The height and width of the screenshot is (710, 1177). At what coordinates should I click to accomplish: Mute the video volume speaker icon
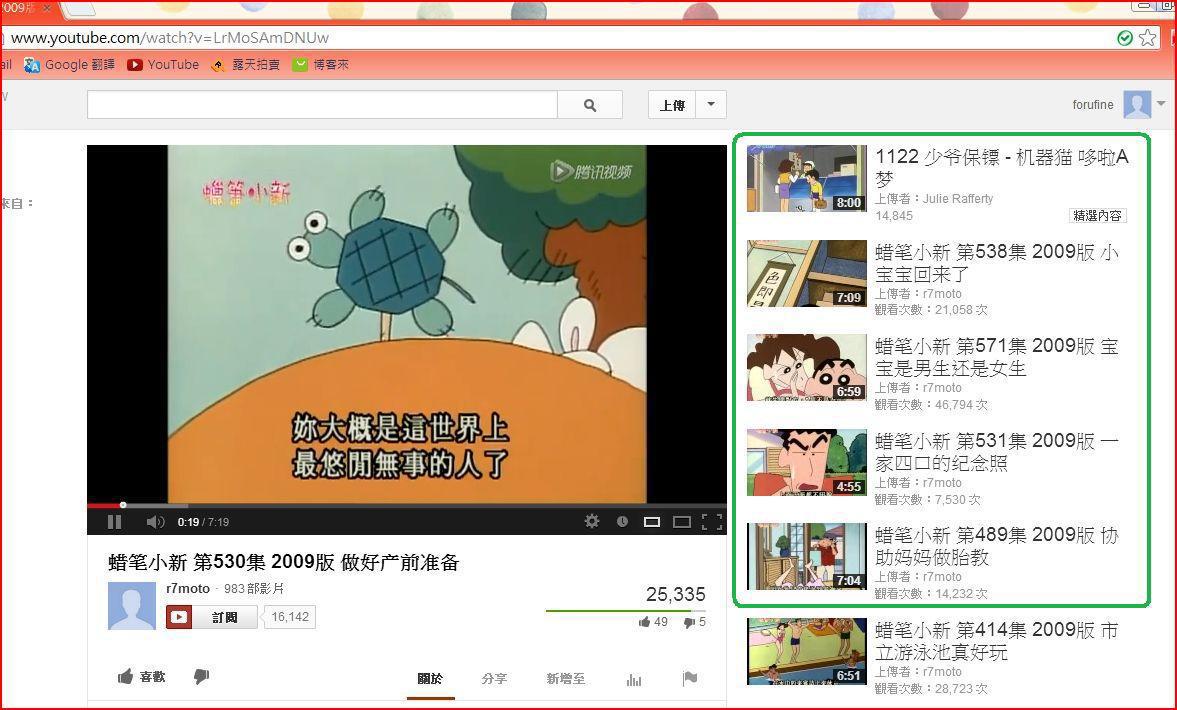pos(155,522)
